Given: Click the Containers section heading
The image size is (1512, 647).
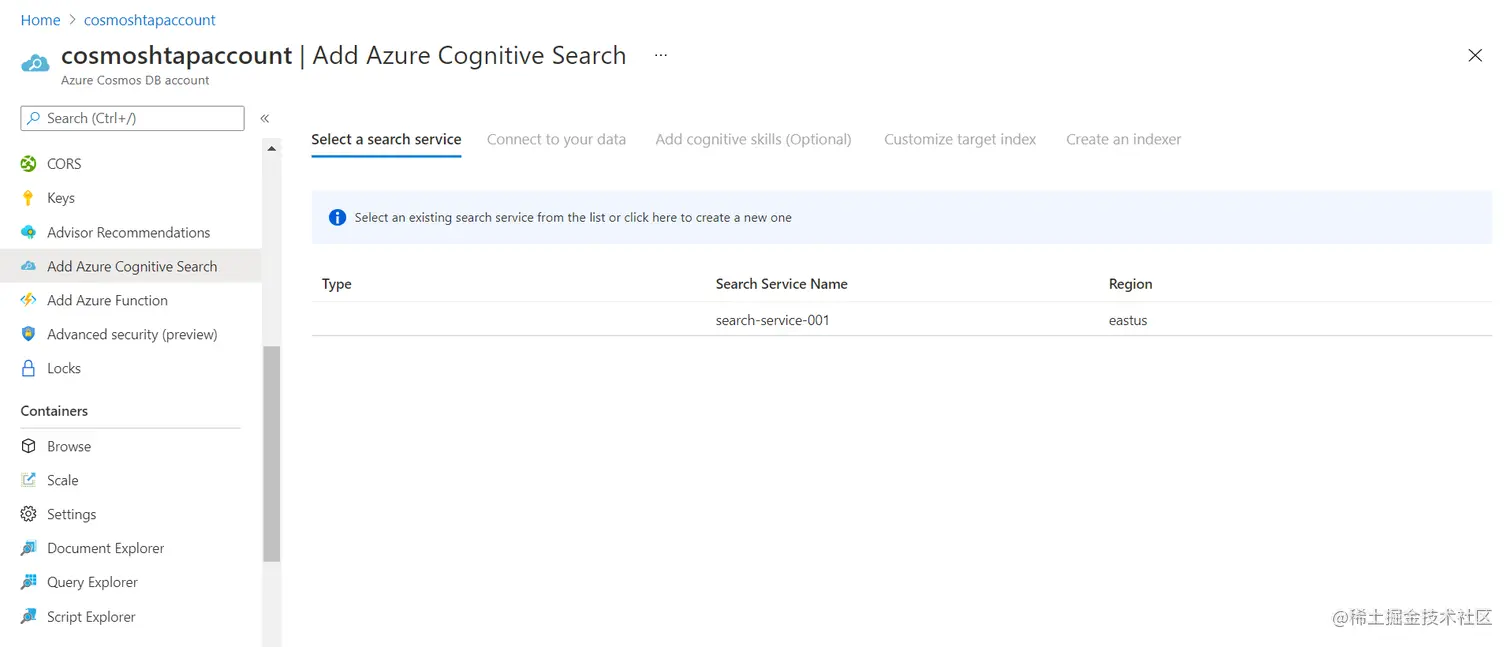Looking at the screenshot, I should coord(54,411).
